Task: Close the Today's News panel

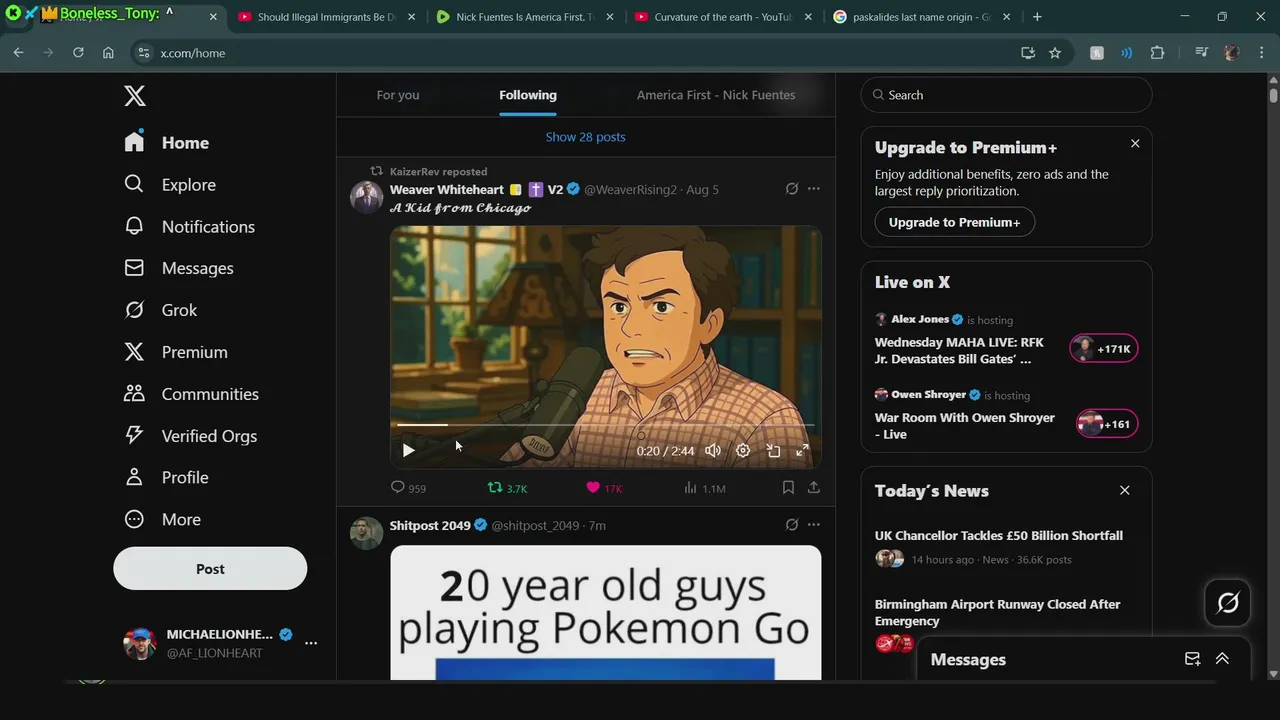Action: coord(1125,491)
